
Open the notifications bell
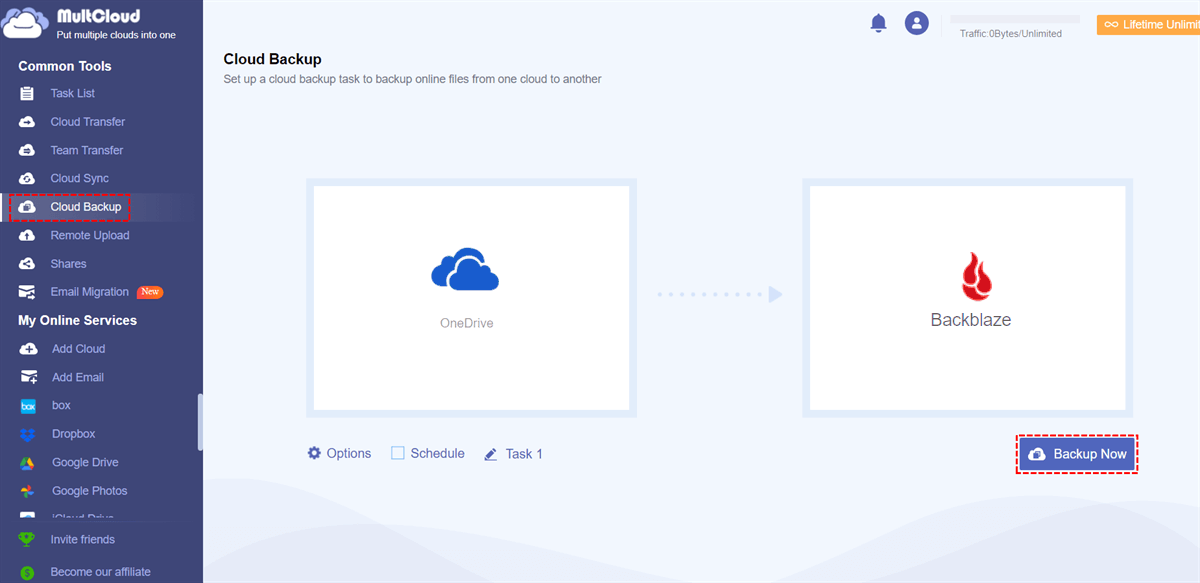pos(879,23)
